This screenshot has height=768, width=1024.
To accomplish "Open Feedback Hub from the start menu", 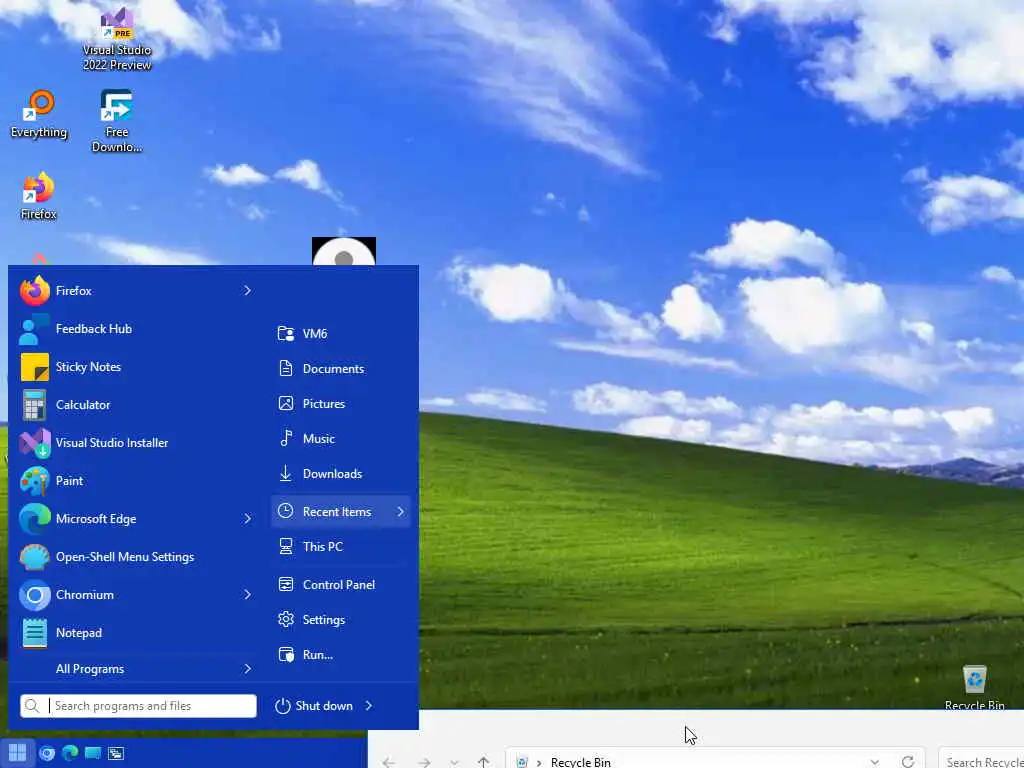I will 136,328.
